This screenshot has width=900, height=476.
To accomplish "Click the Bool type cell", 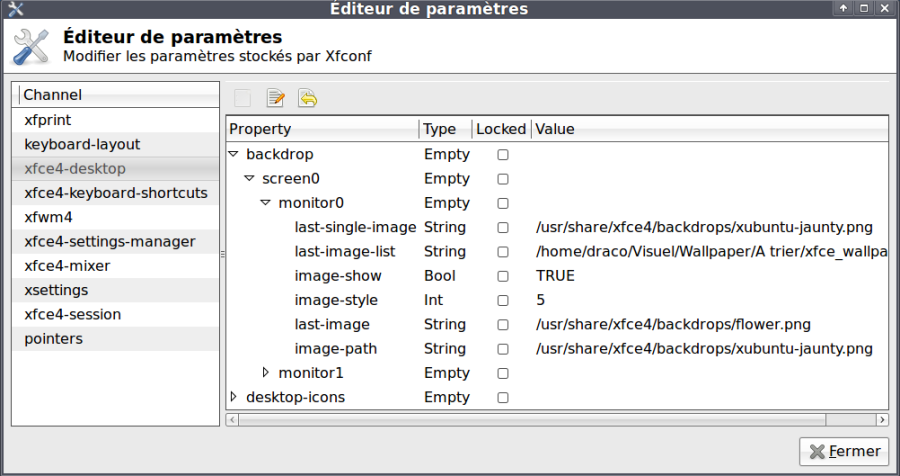I will point(440,276).
